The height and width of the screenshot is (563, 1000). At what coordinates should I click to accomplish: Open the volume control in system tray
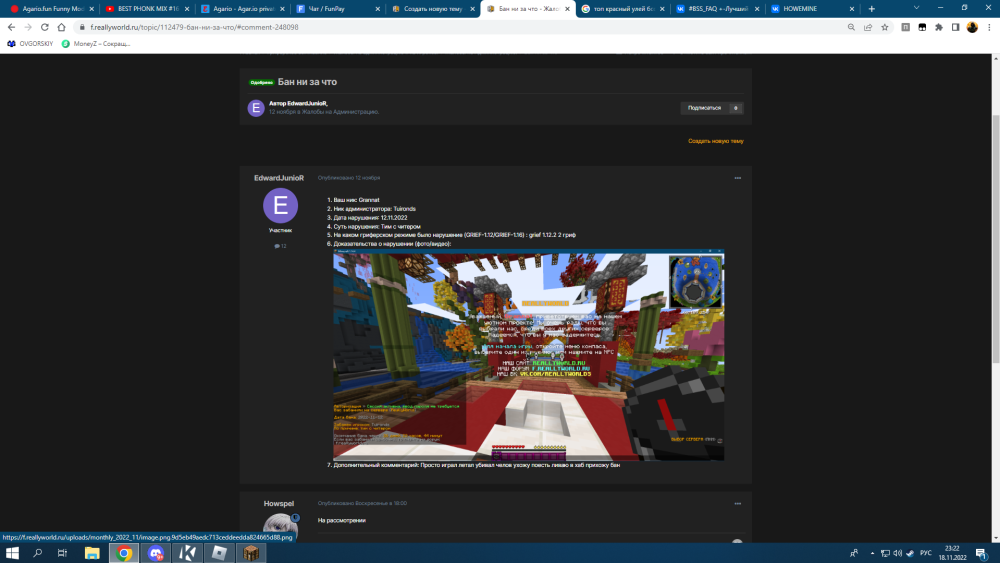897,553
